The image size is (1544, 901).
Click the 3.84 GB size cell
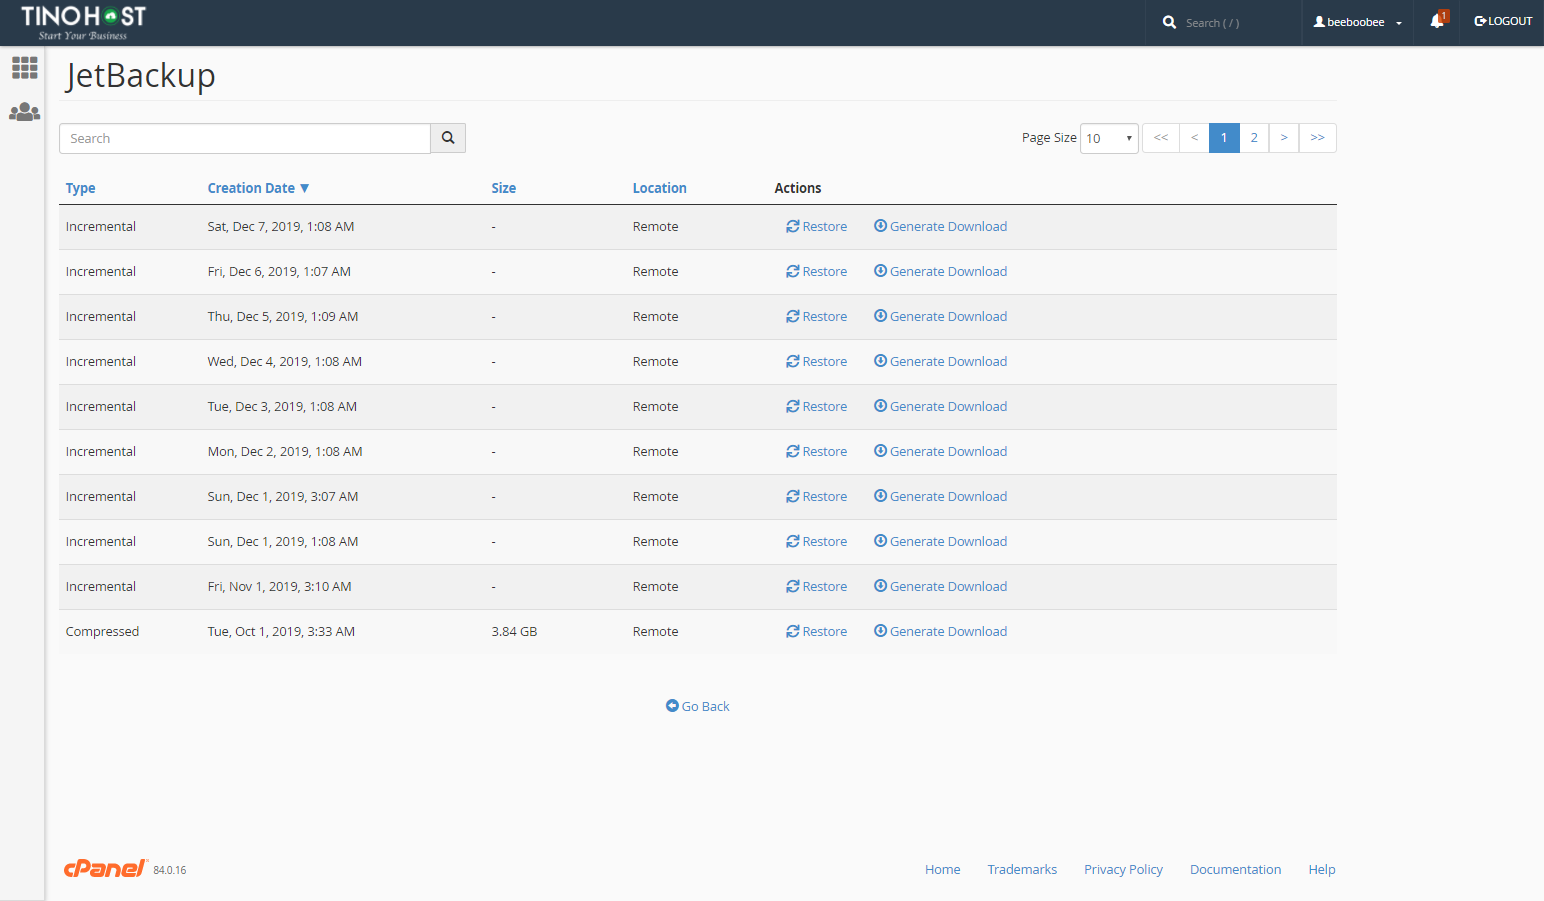tap(514, 632)
